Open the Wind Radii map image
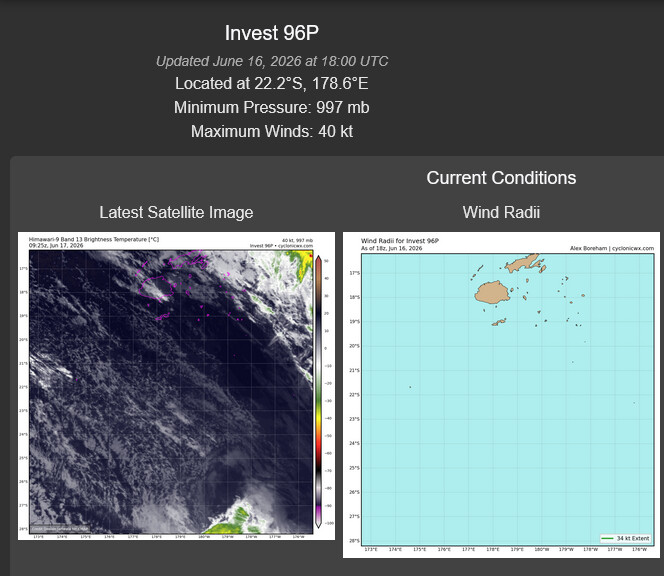This screenshot has width=664, height=576. (x=501, y=395)
